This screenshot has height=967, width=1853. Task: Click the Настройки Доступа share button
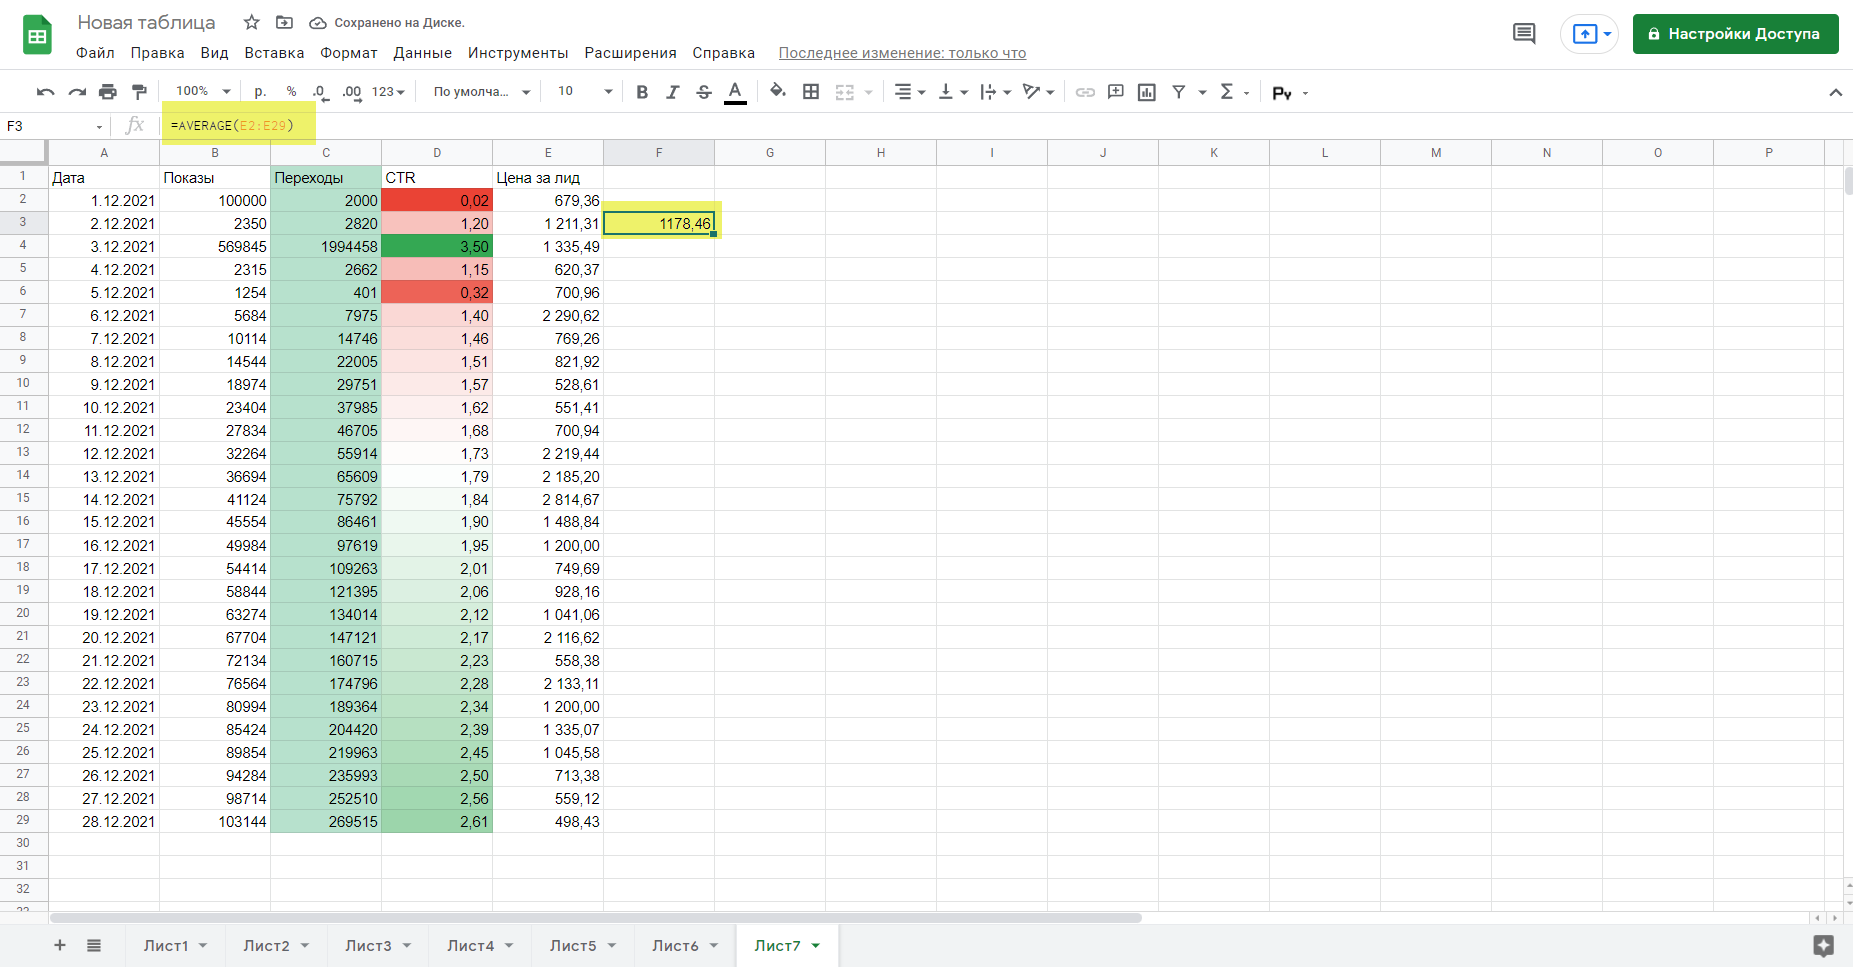(1735, 34)
